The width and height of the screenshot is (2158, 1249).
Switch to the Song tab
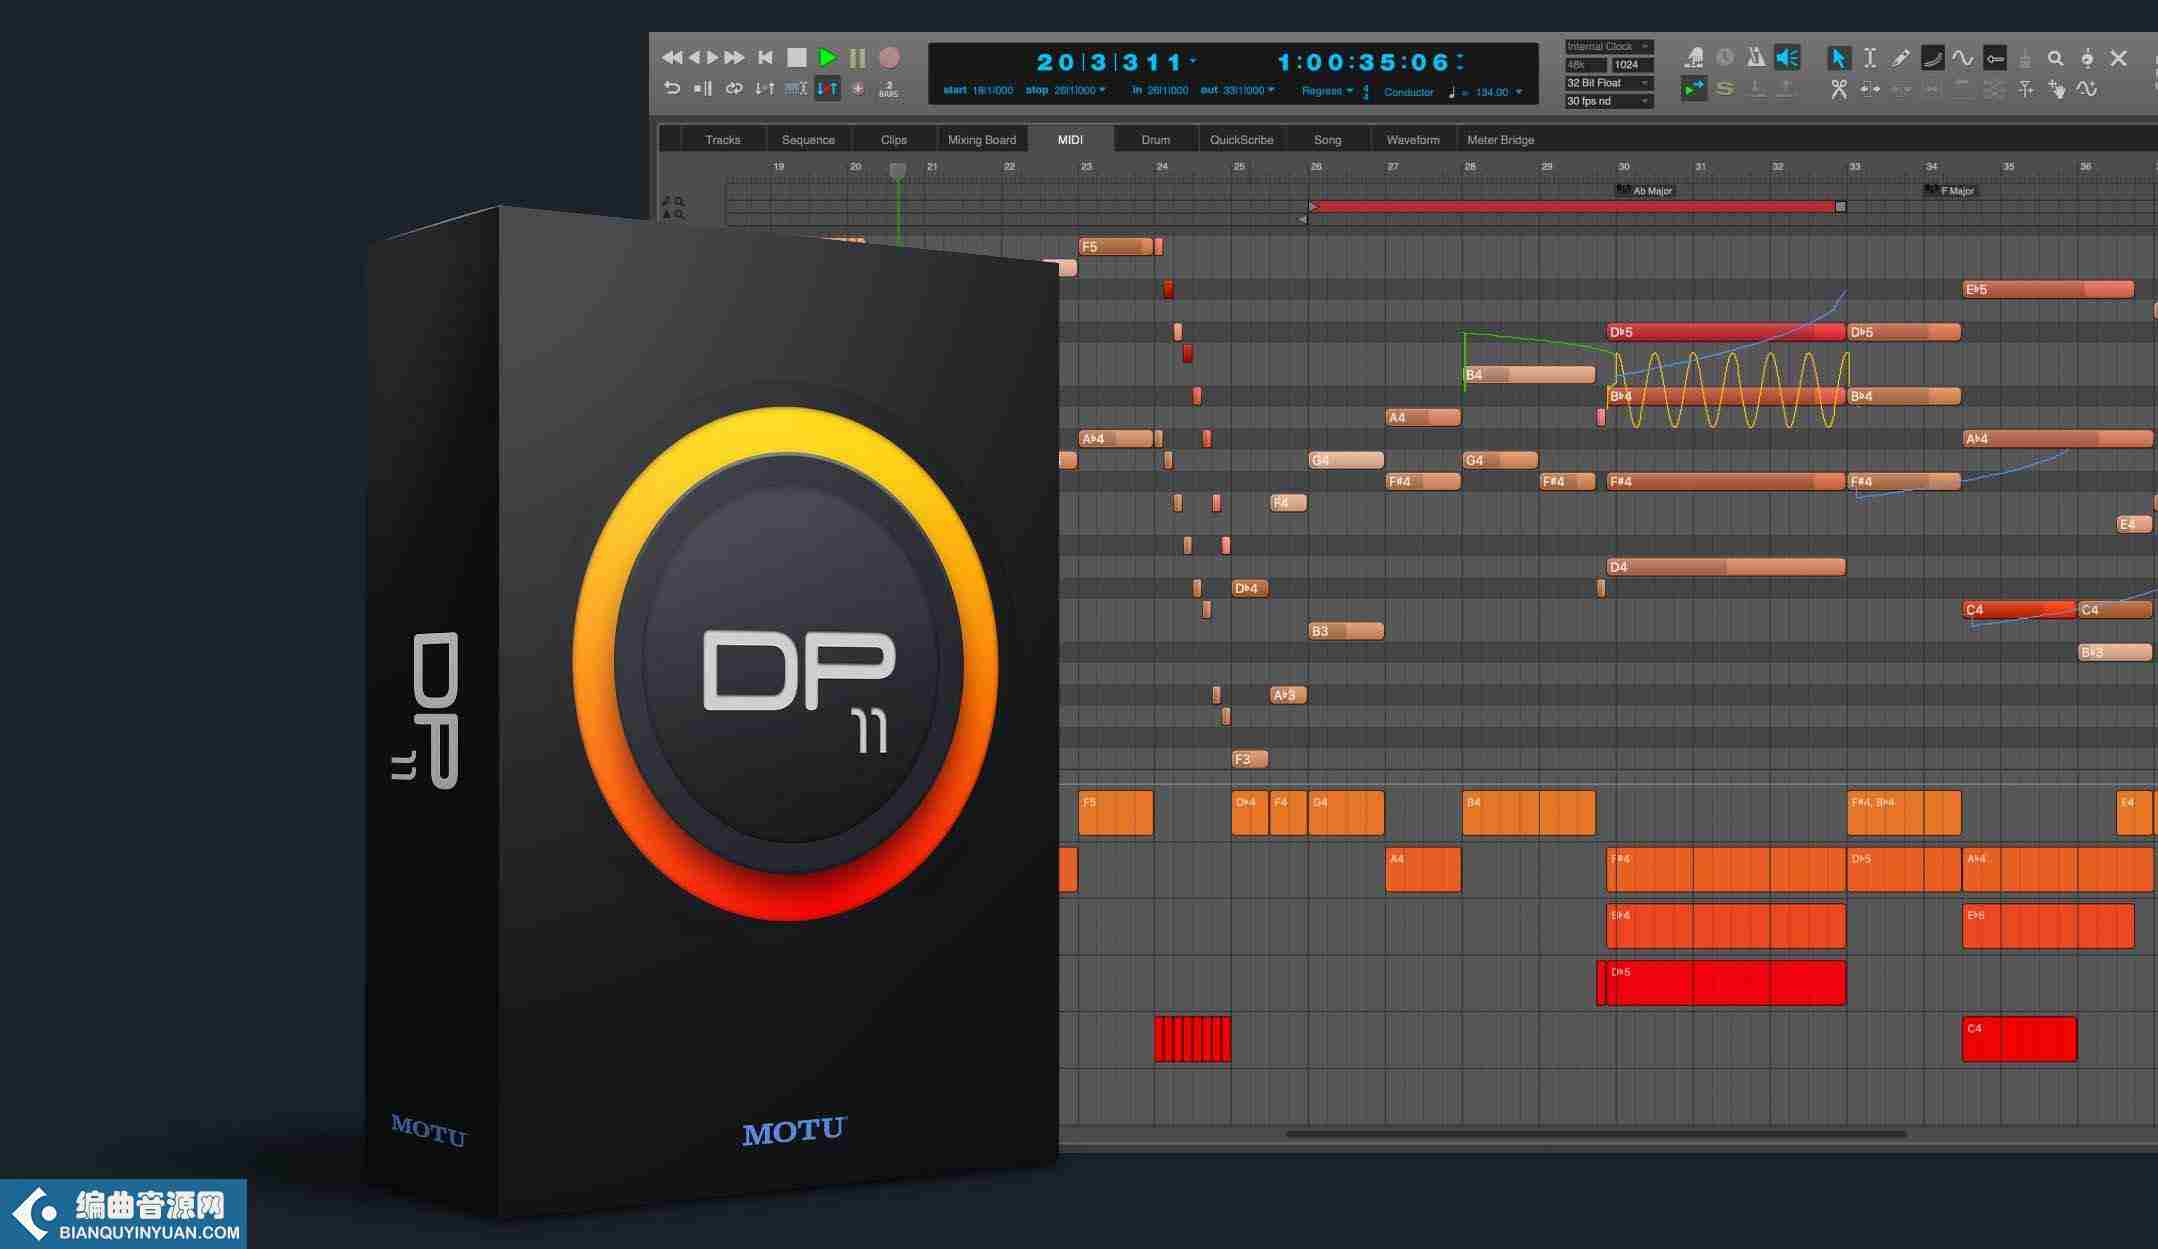(1327, 140)
